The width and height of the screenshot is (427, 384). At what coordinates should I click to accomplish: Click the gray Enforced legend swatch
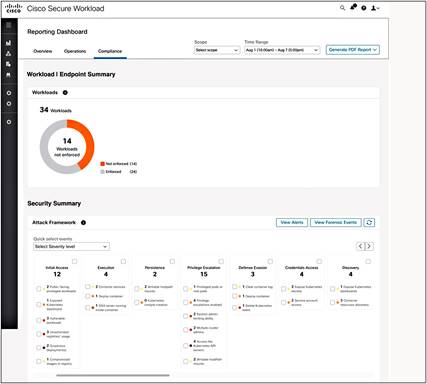(103, 172)
